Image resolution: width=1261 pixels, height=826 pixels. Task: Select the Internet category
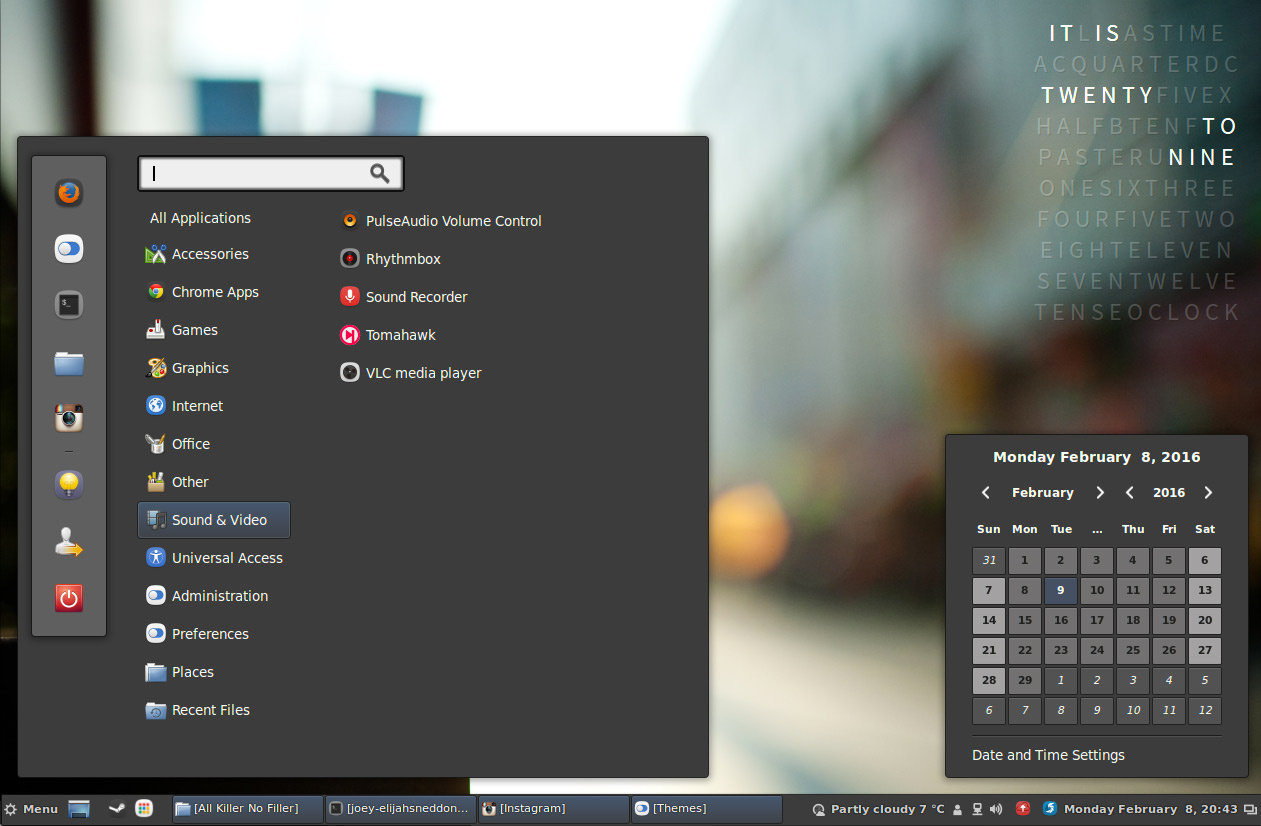click(x=197, y=405)
